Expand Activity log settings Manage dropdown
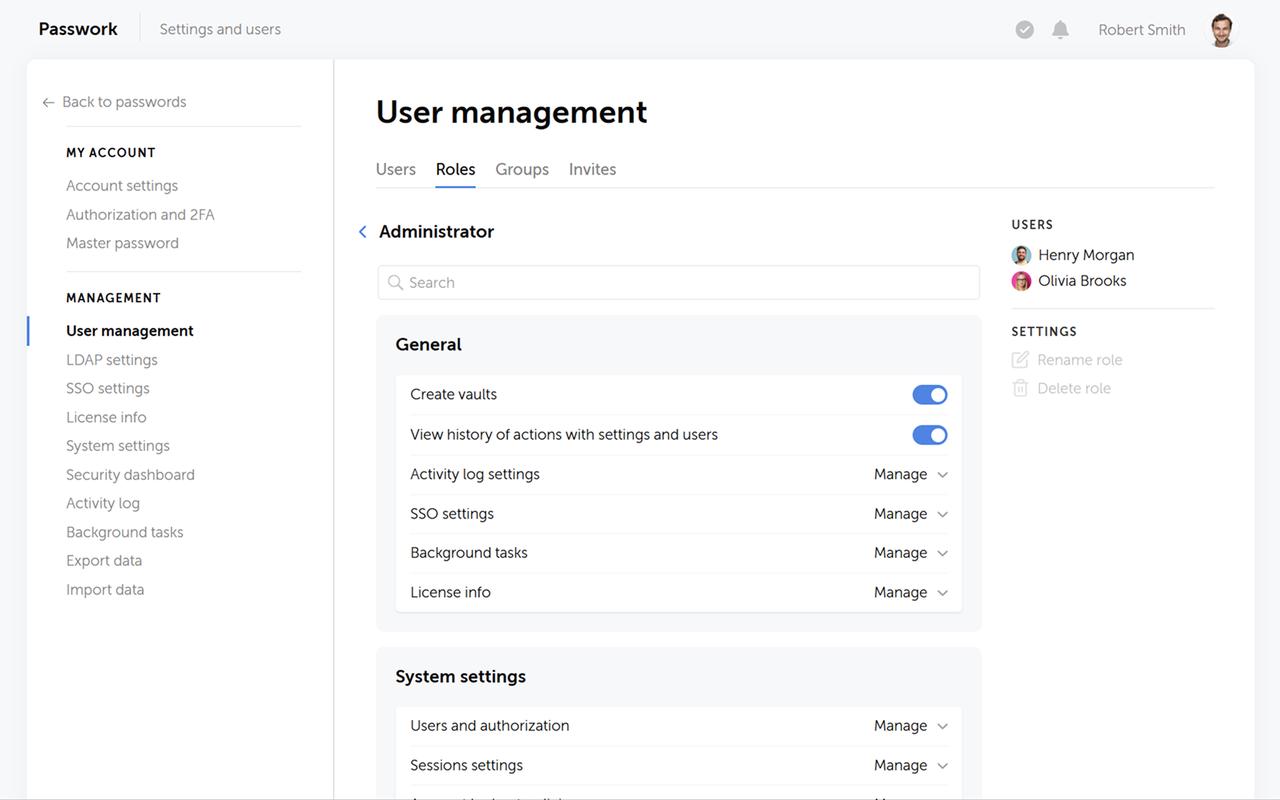This screenshot has width=1280, height=800. (910, 474)
